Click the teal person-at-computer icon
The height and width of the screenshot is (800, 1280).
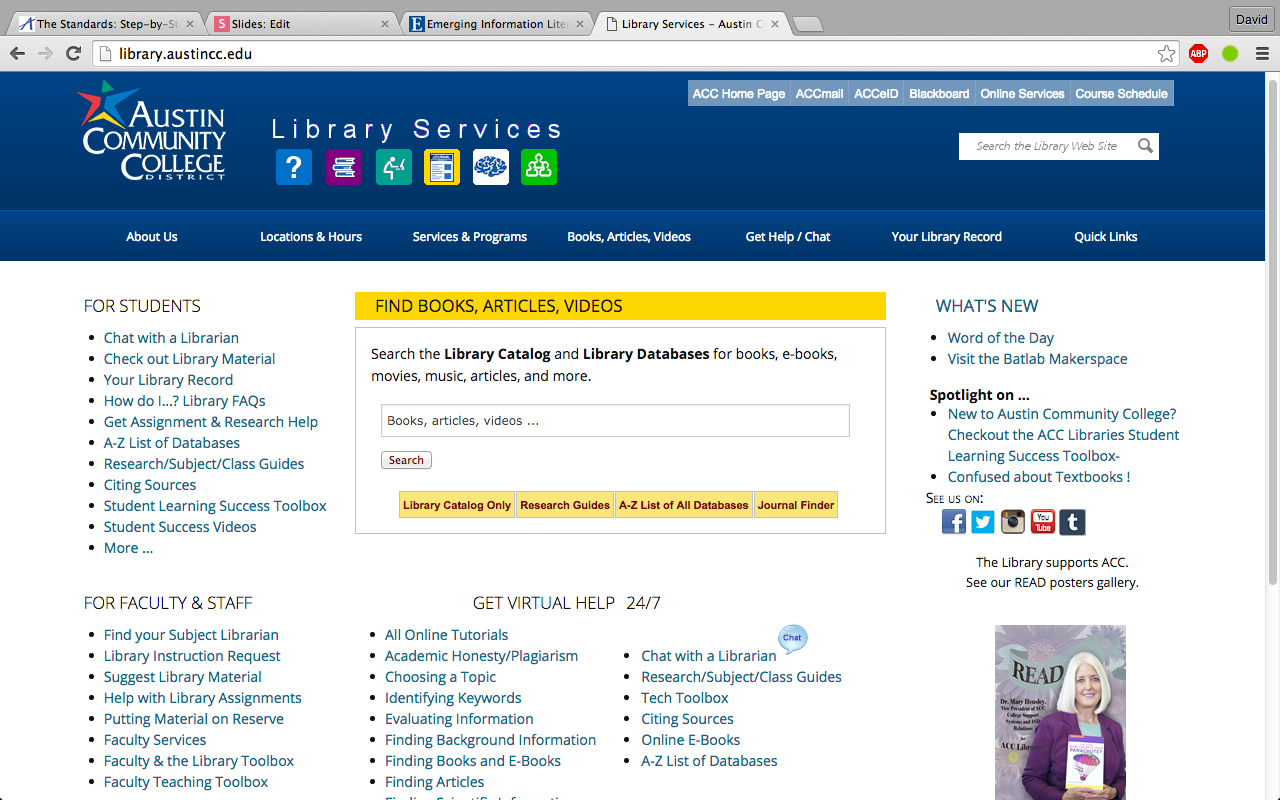[394, 167]
